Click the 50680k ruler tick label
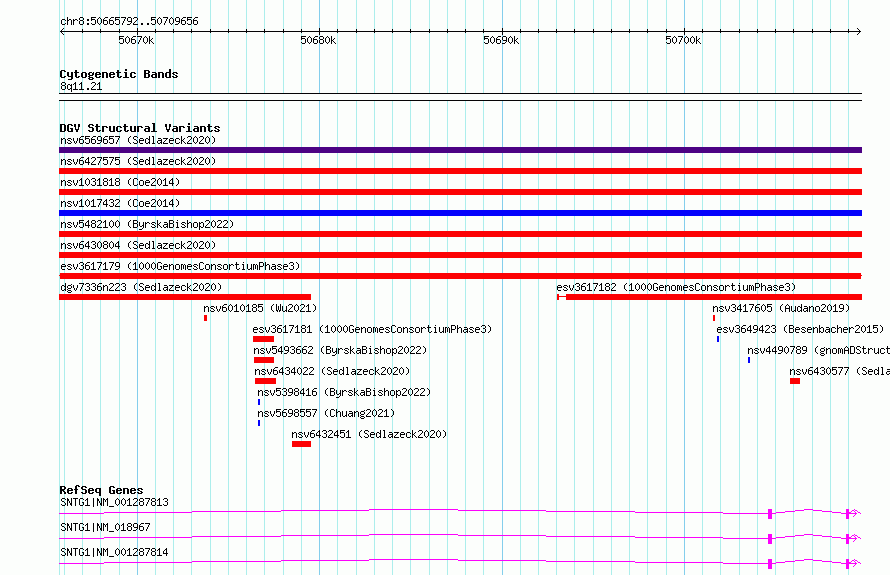The width and height of the screenshot is (890, 575). 318,40
